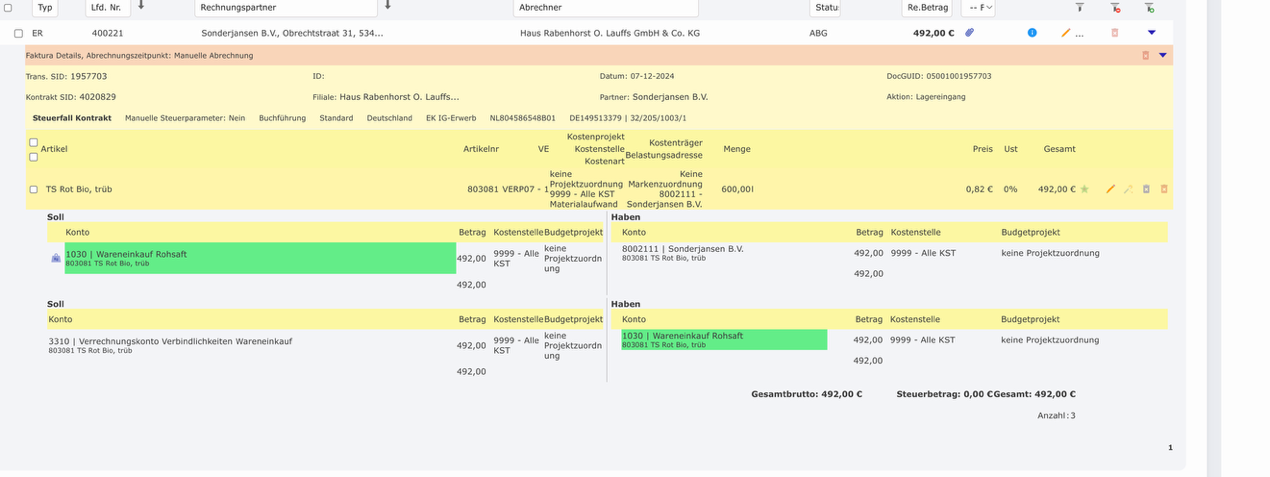Tick the checkbox for ER invoice 400221
This screenshot has width=1270, height=477.
point(18,33)
